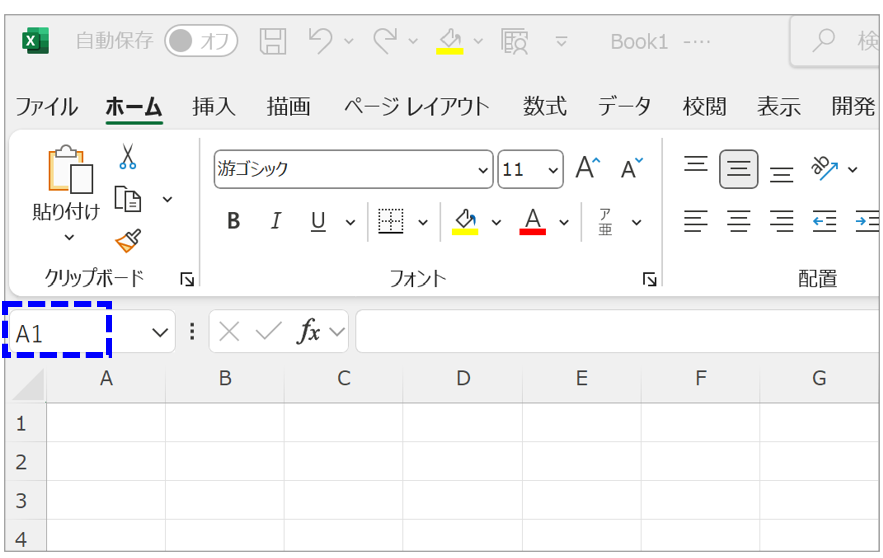Click the Enter checkmark formula icon
Viewport: 883px width, 558px height.
[x=269, y=332]
